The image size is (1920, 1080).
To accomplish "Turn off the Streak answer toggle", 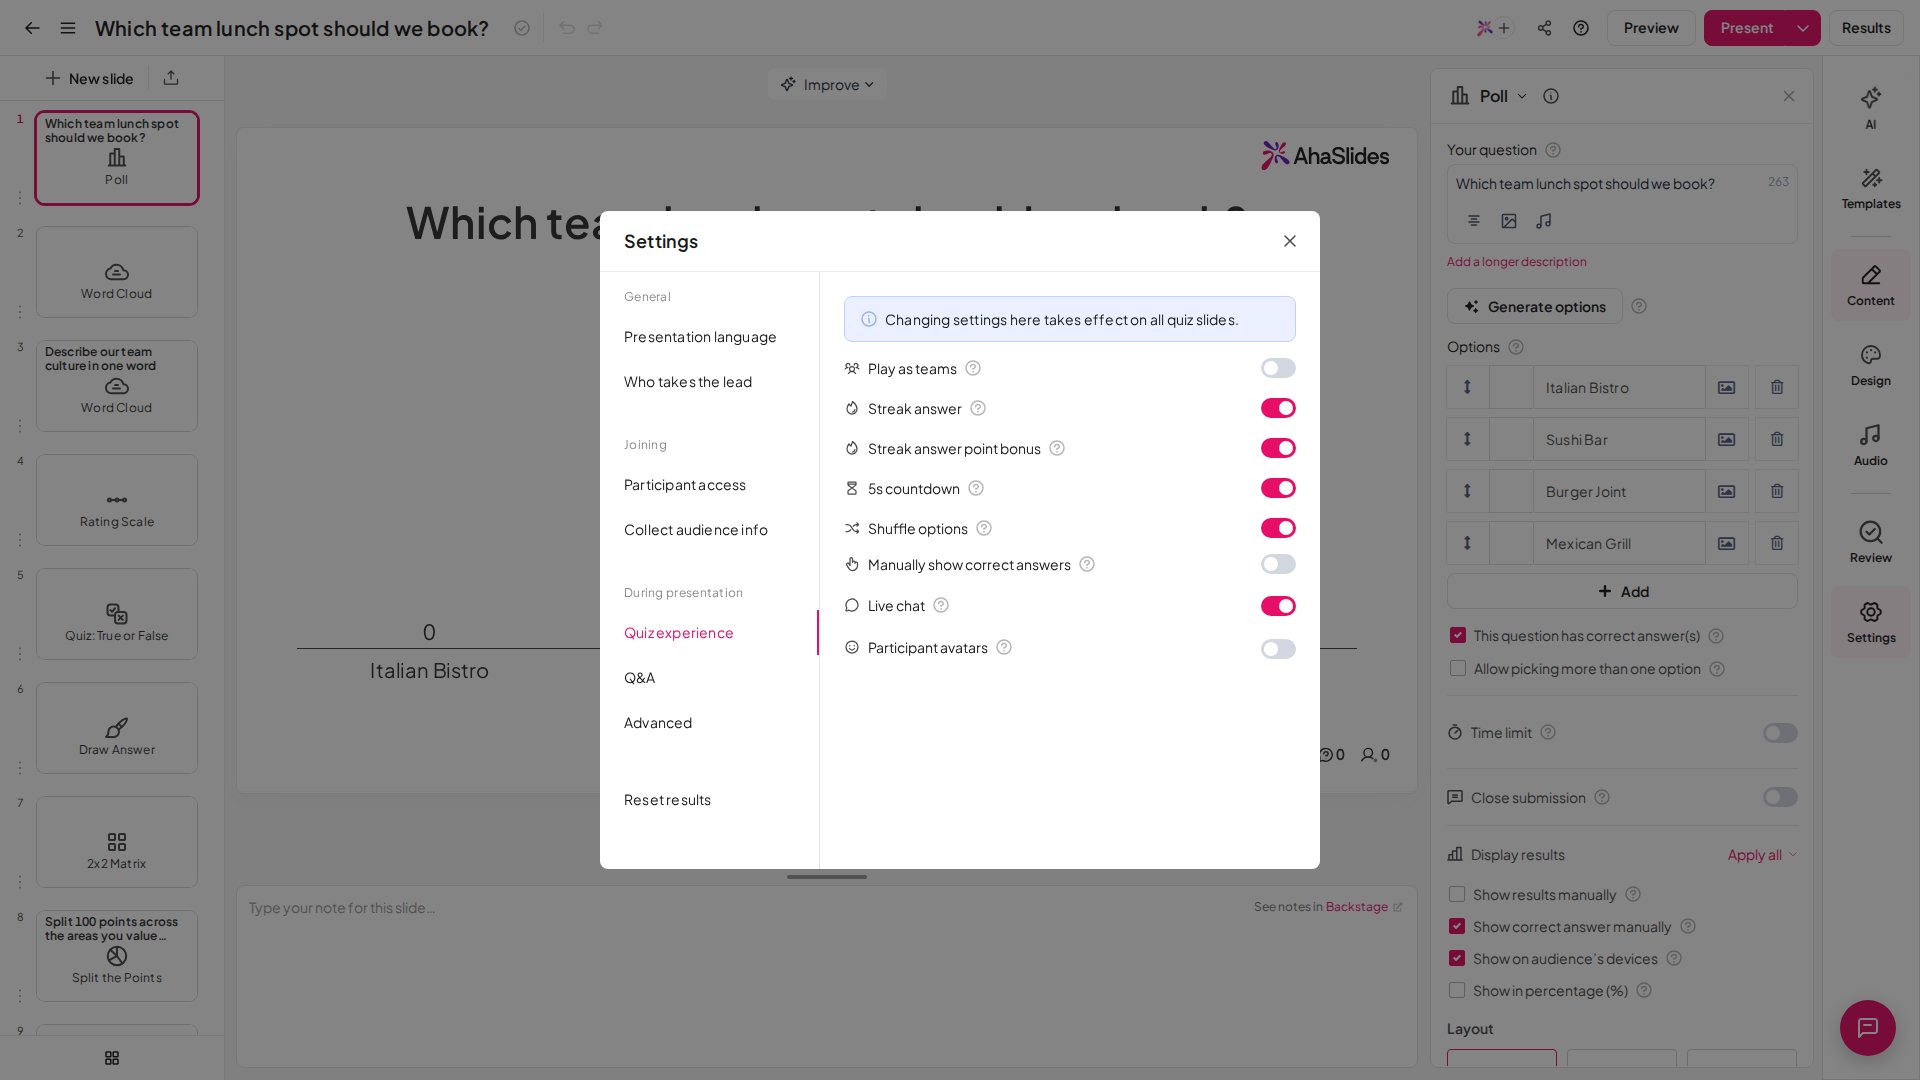I will 1278,408.
